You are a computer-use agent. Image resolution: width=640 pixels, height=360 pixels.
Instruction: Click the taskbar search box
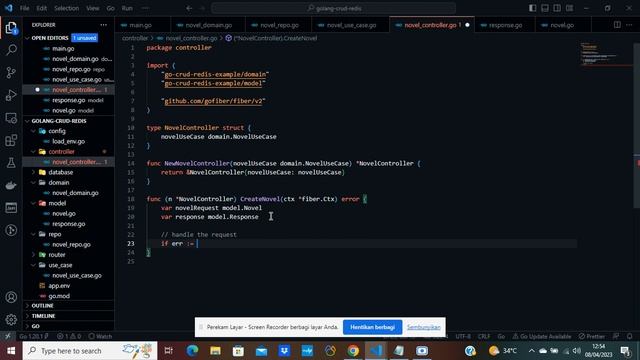click(90, 351)
